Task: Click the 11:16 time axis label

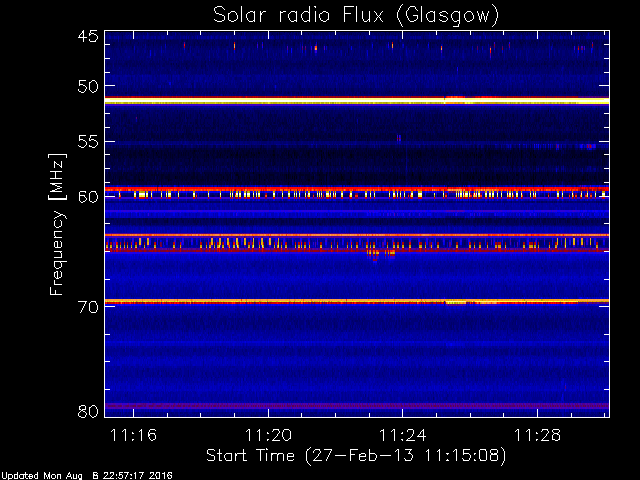Action: click(x=133, y=435)
